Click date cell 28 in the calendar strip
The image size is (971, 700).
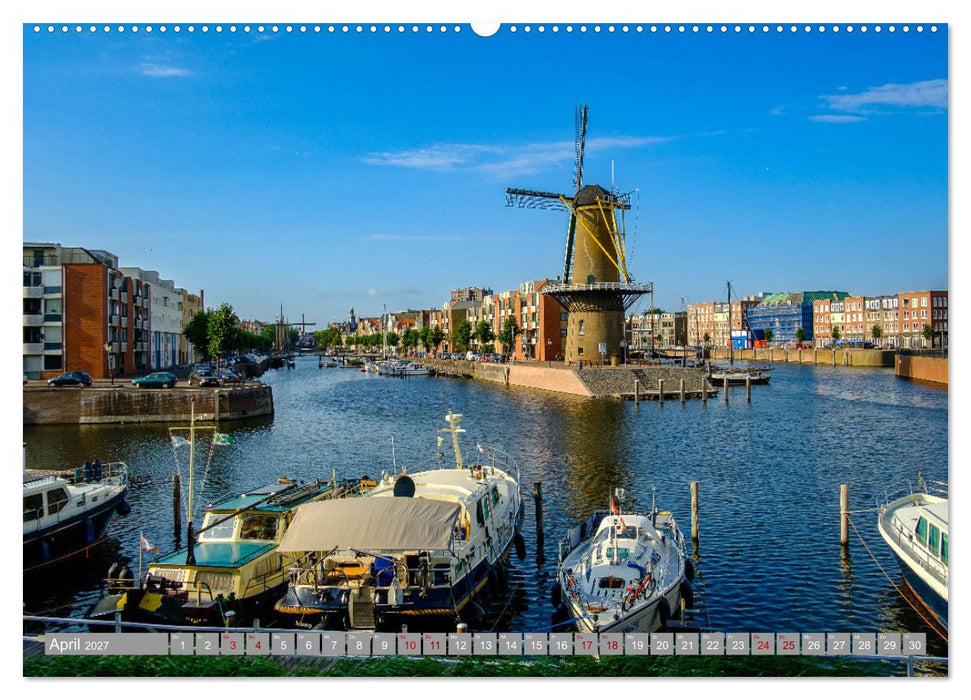[x=864, y=644]
